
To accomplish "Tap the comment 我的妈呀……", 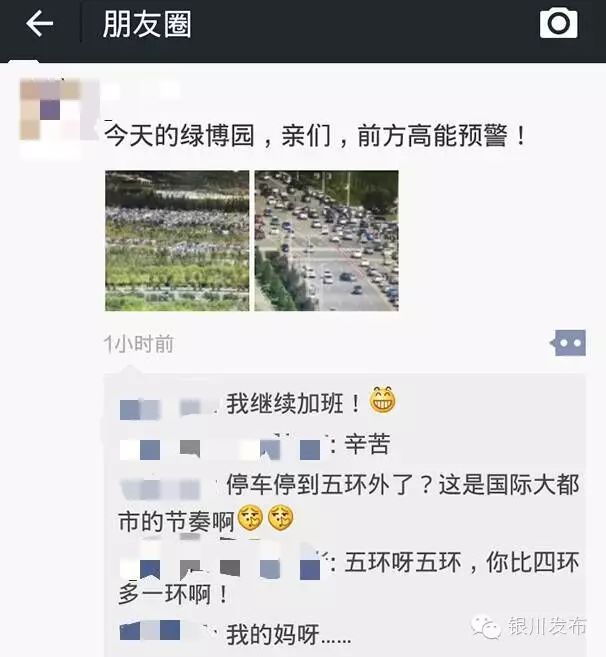I will tap(289, 634).
